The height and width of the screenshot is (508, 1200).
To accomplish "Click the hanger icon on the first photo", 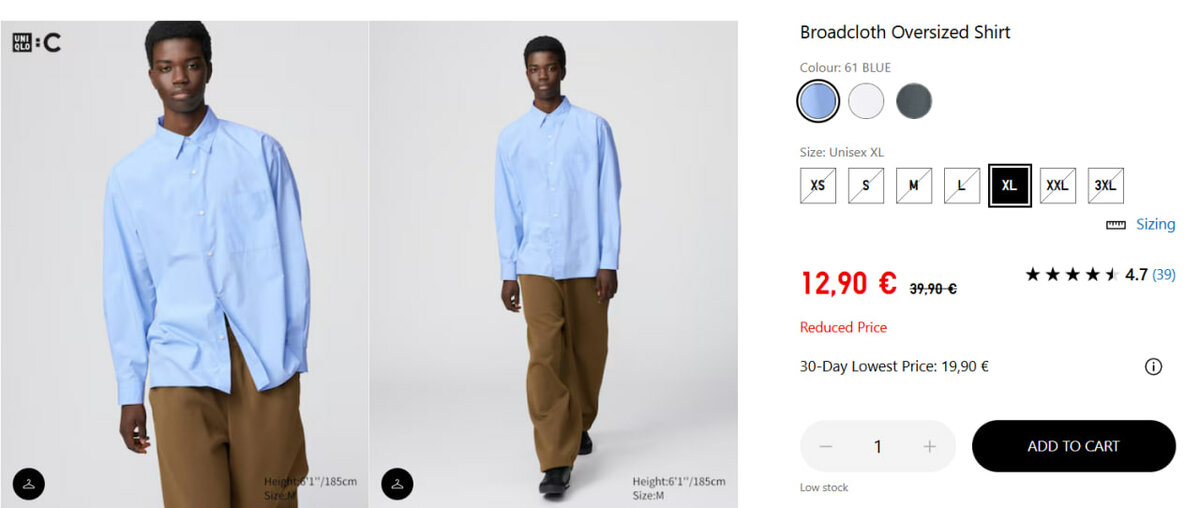I will [x=29, y=484].
